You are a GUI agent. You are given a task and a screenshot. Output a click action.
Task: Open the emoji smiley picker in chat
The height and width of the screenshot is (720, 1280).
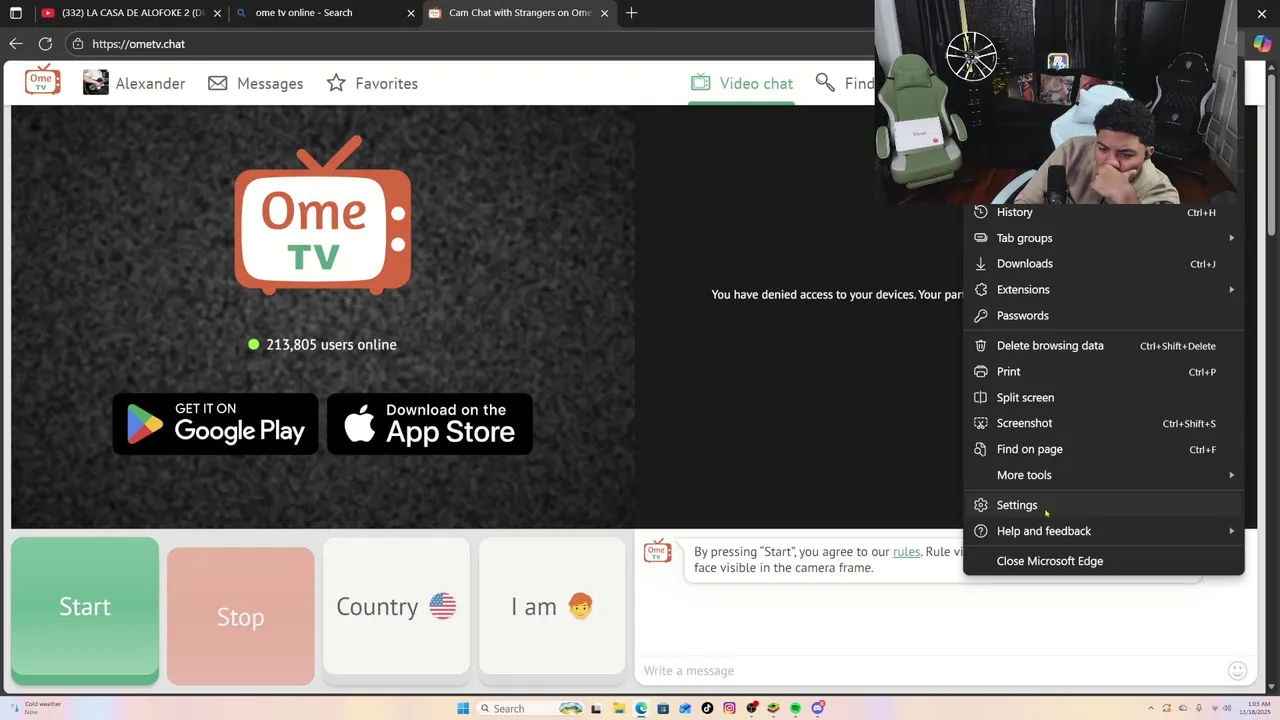1237,670
